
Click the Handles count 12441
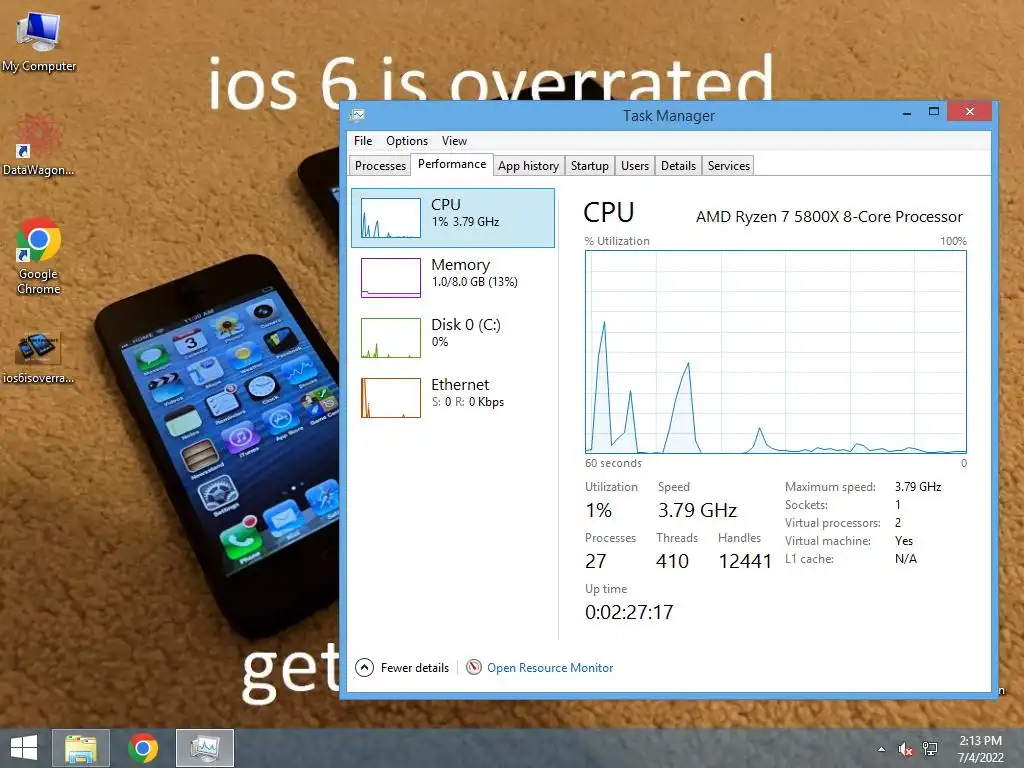745,561
